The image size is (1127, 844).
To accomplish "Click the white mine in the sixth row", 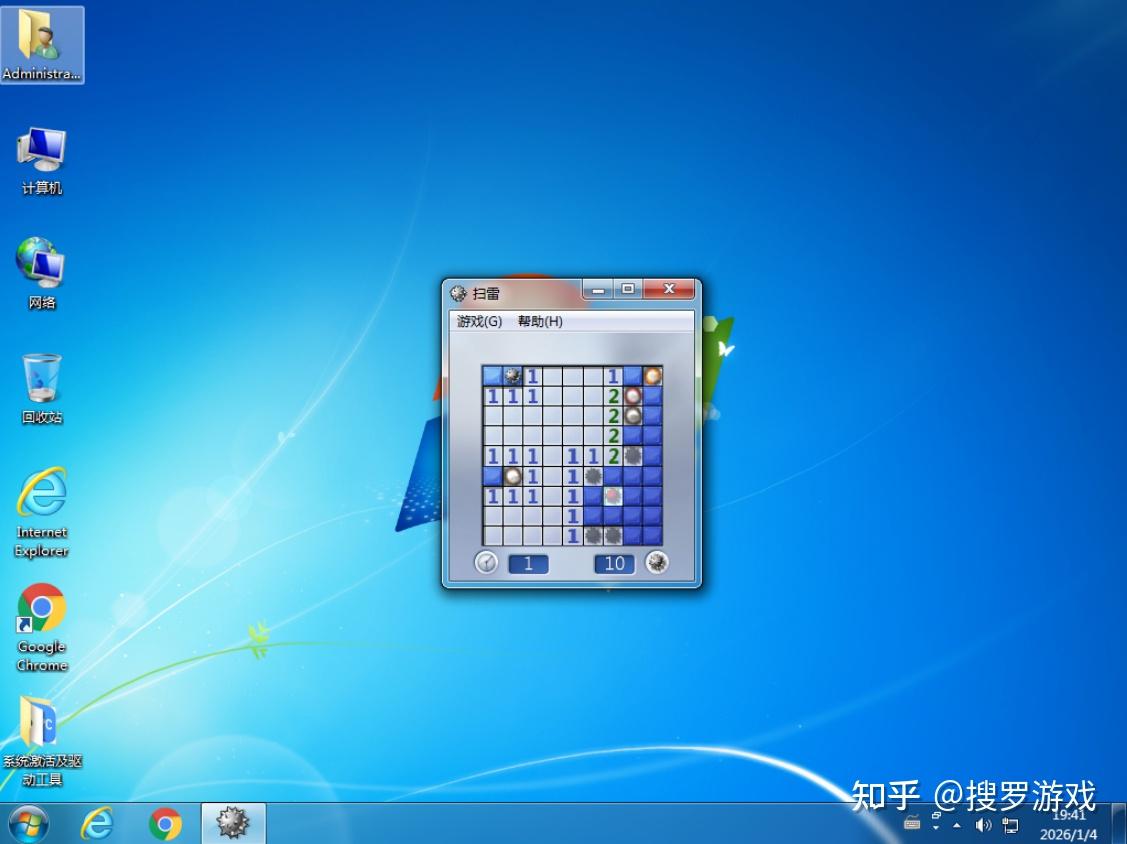I will click(512, 475).
